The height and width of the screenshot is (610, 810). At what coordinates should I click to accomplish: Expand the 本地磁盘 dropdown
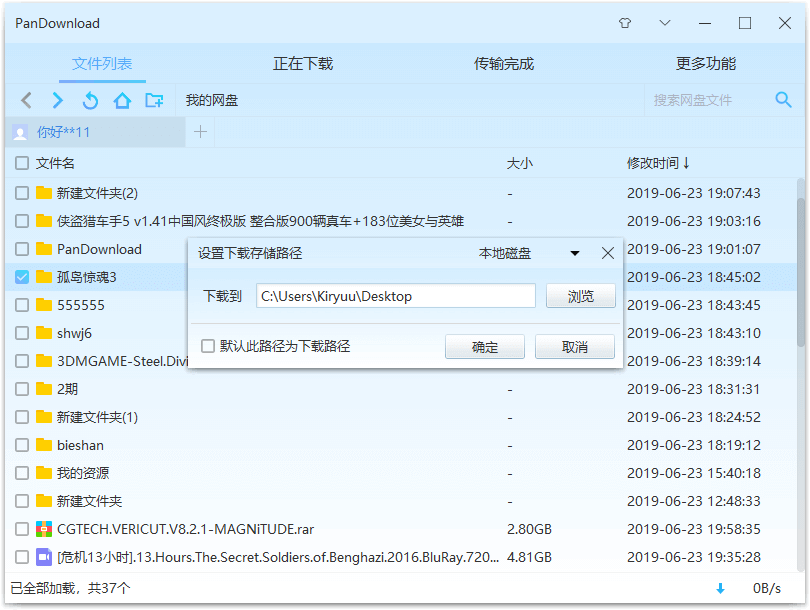pos(575,254)
